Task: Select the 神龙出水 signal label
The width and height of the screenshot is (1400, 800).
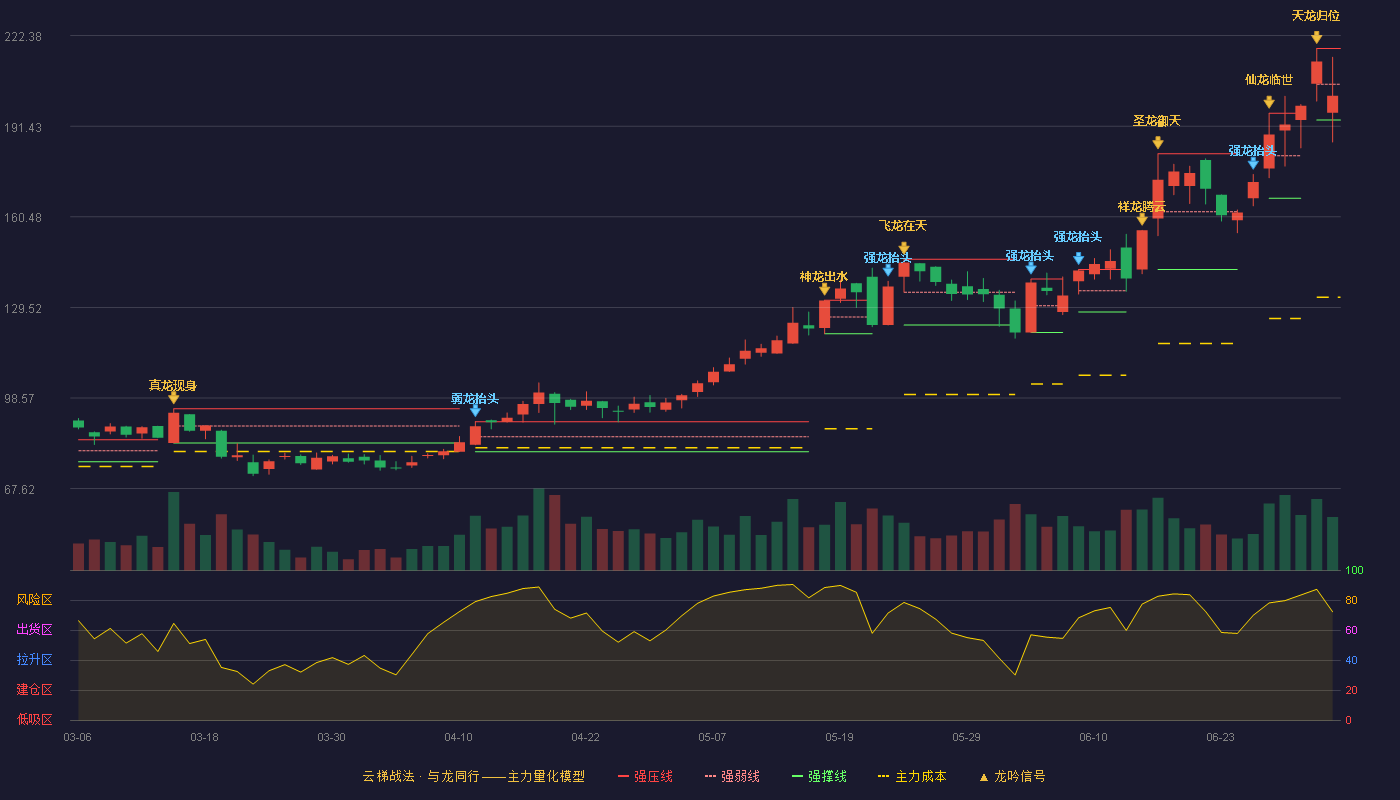Action: click(824, 276)
